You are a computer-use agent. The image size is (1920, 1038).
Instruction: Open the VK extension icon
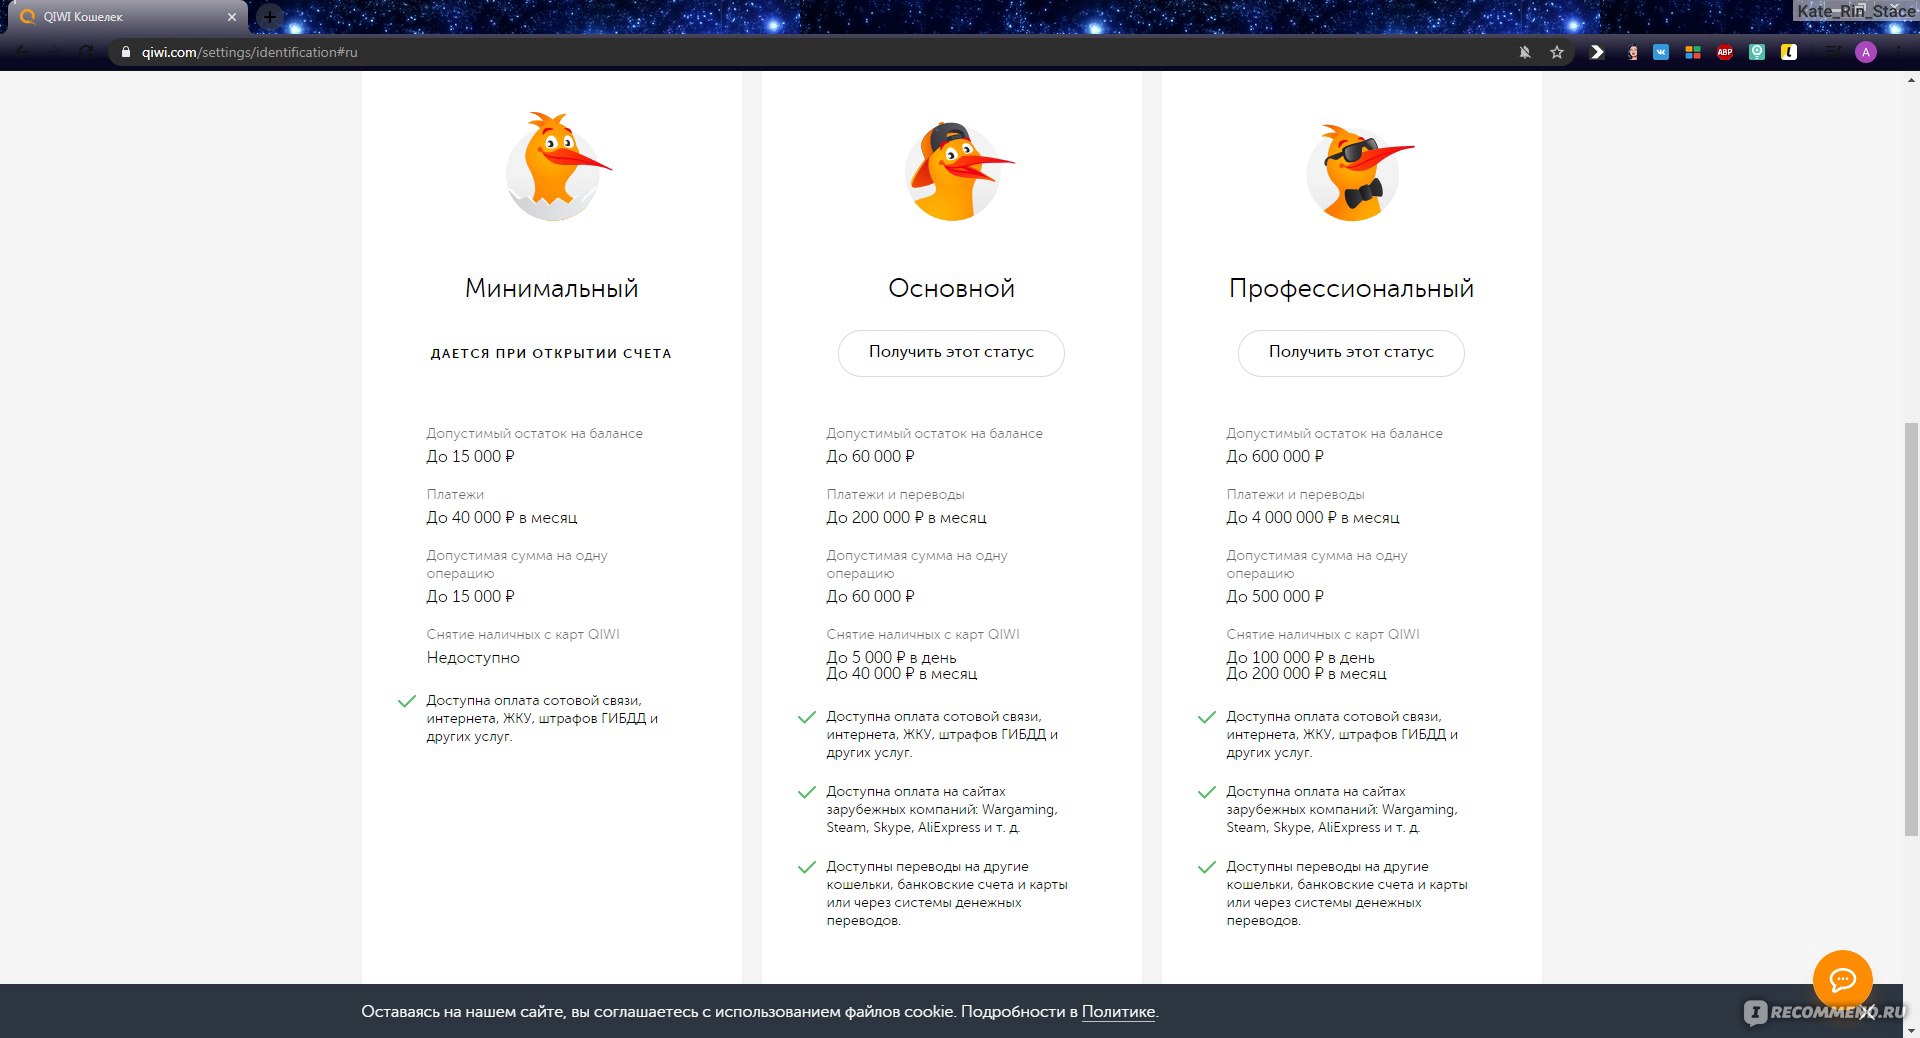point(1661,52)
